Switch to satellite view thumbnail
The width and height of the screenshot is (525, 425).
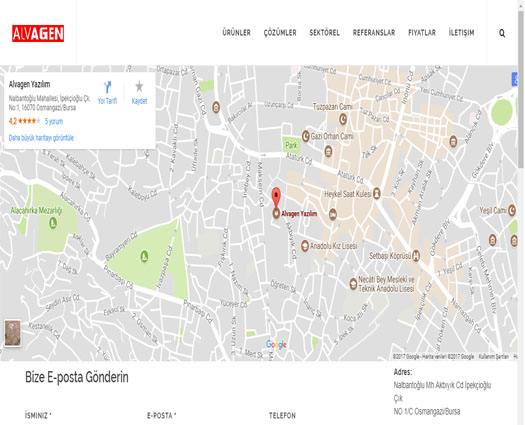coord(13,333)
